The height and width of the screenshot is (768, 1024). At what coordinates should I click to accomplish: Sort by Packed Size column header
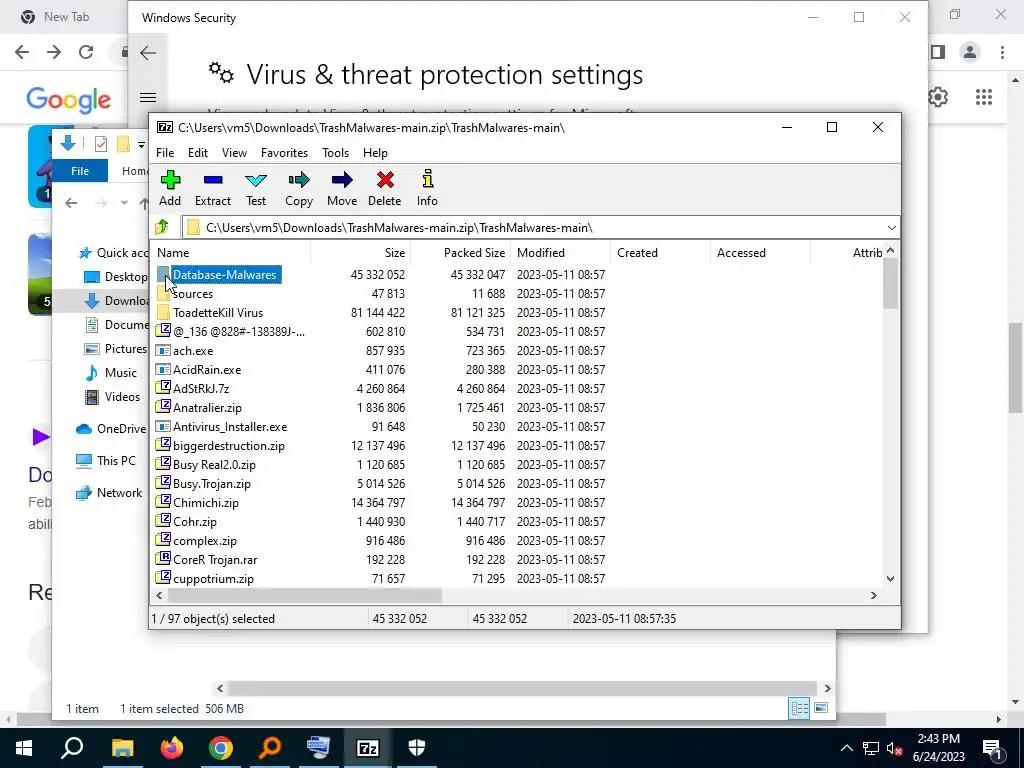(460, 253)
